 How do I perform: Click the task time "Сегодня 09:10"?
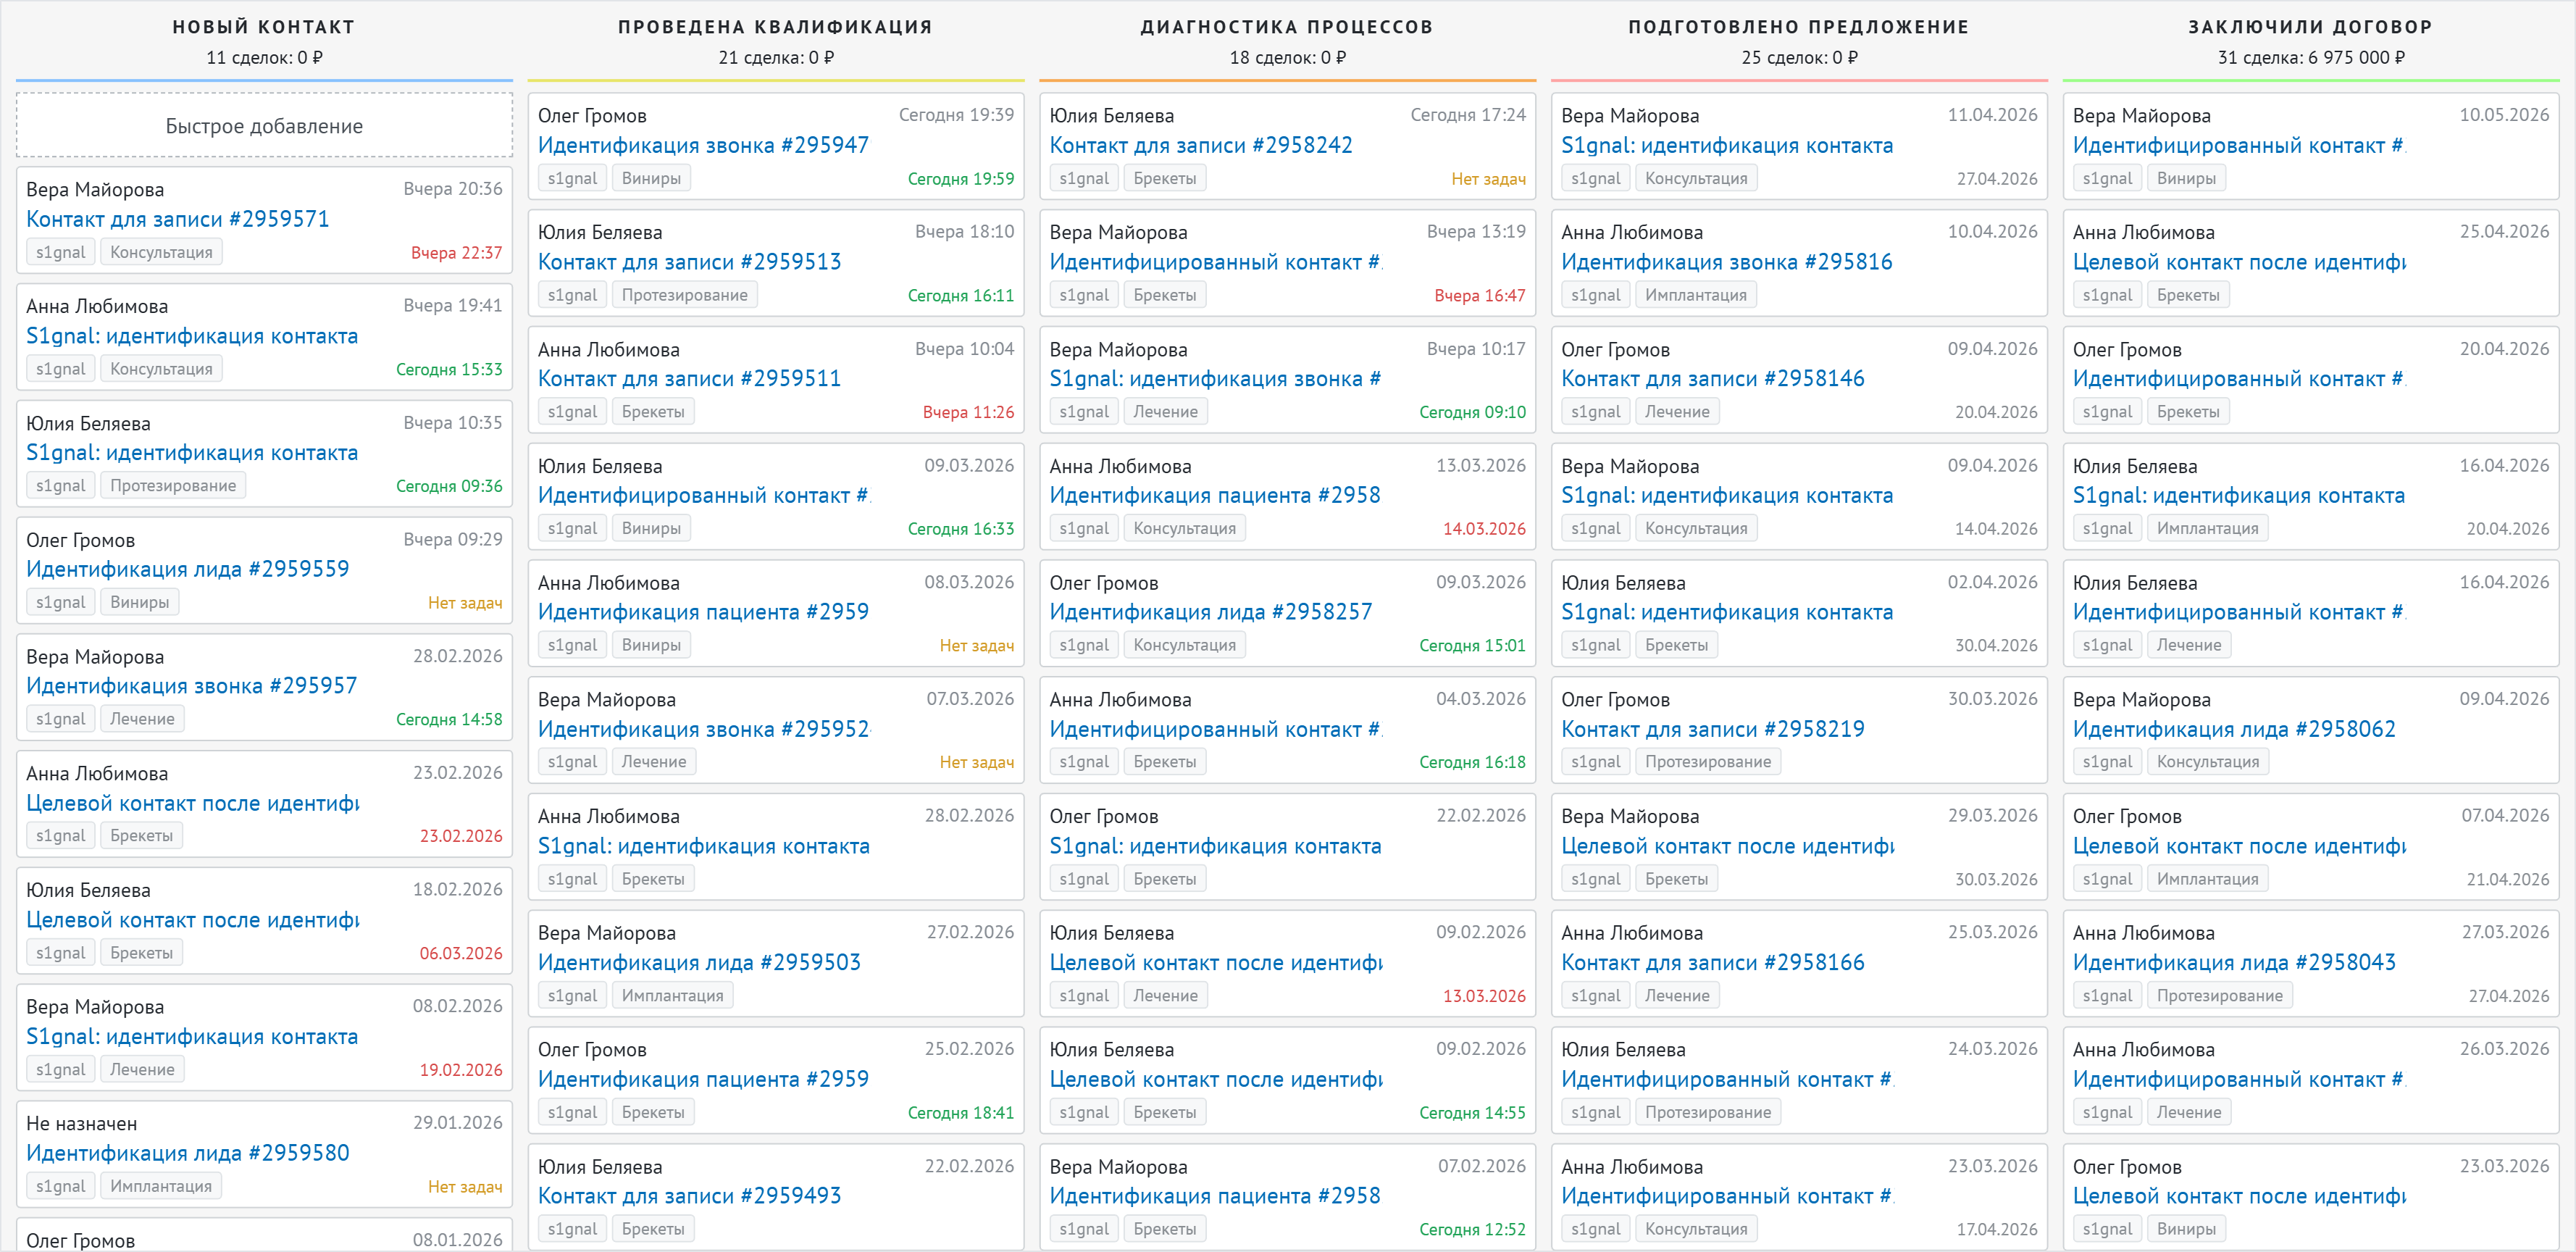[x=1473, y=412]
